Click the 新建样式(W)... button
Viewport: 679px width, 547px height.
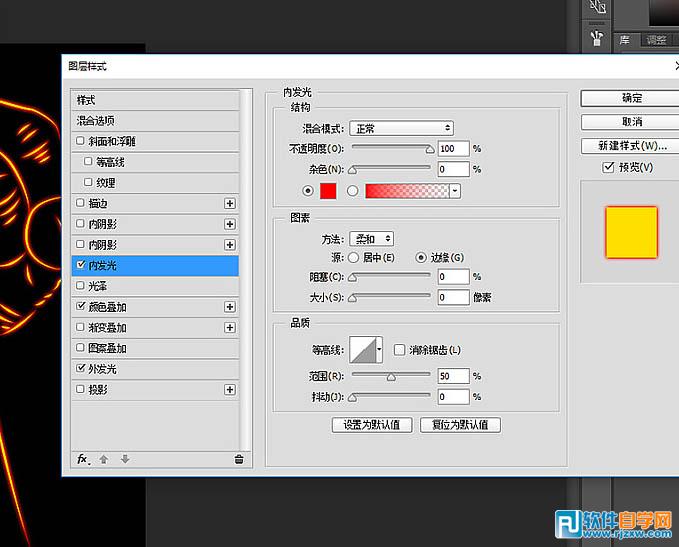pyautogui.click(x=631, y=146)
